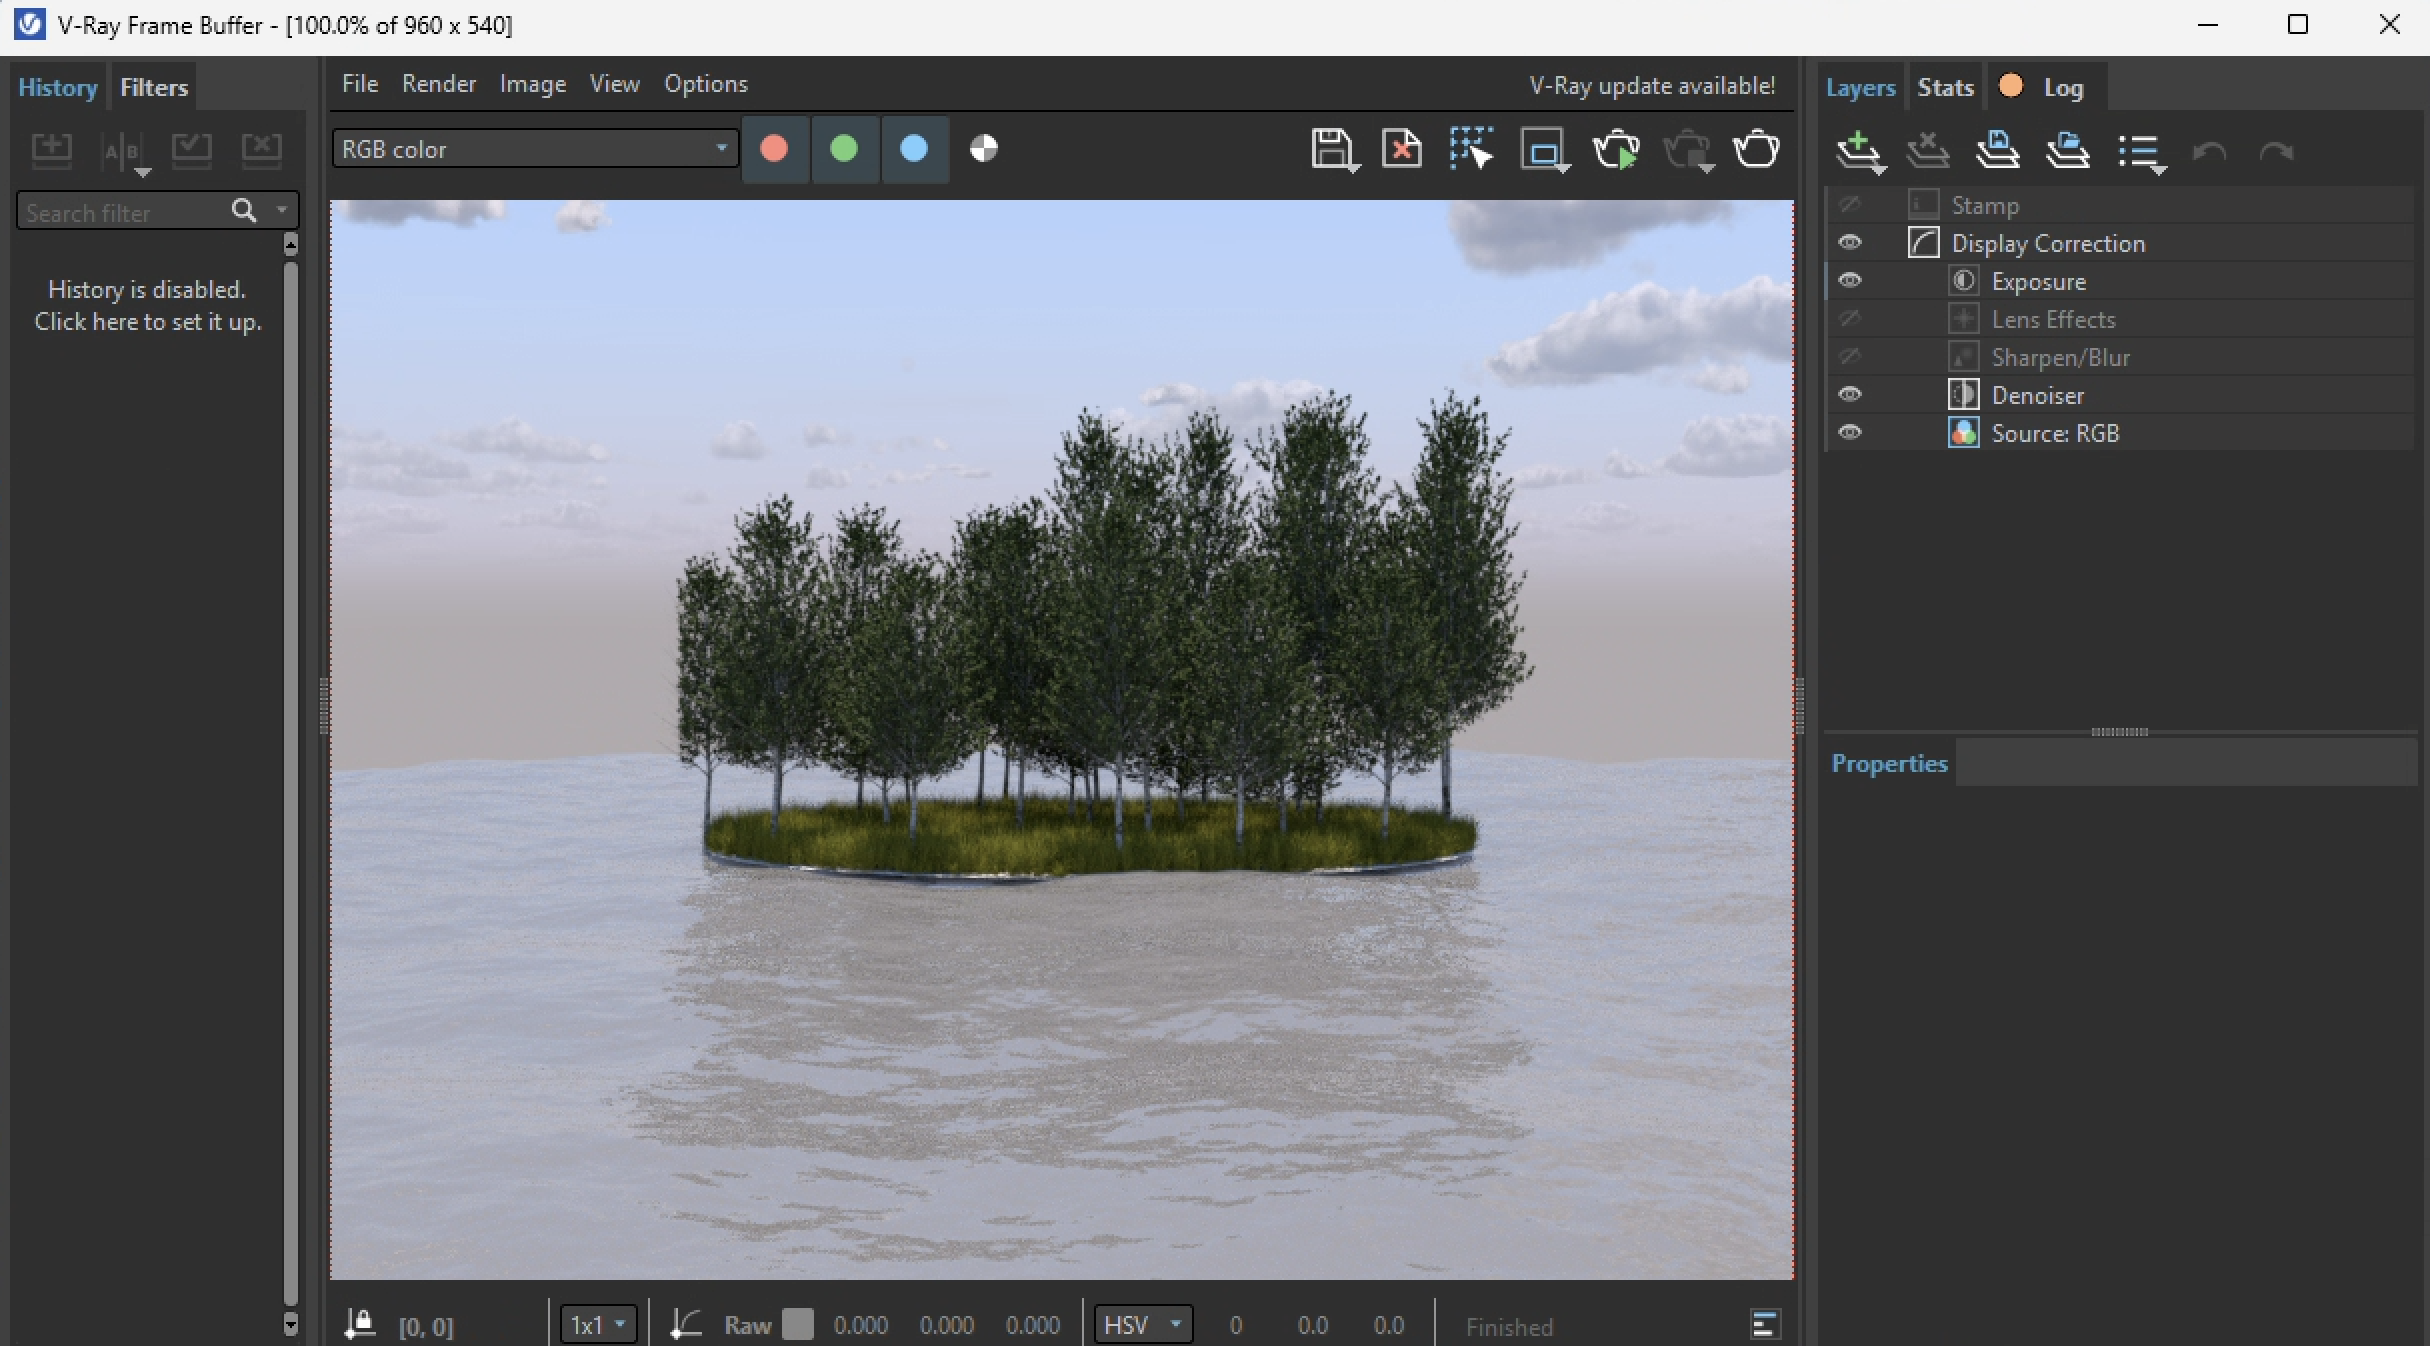Switch to alpha/mono channel view

tap(984, 149)
